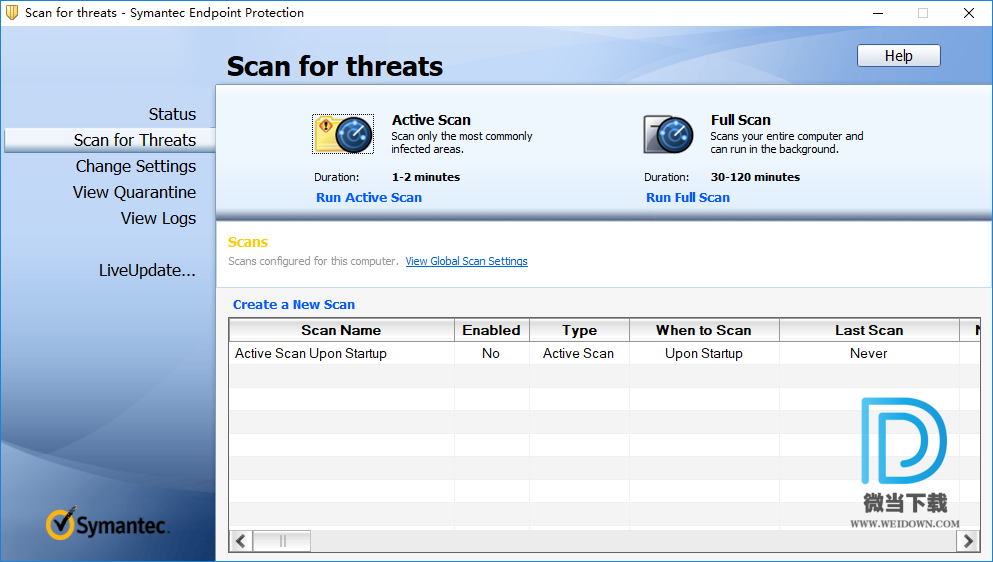The image size is (993, 562).
Task: Launch LiveUpdate from sidebar
Action: 147,270
